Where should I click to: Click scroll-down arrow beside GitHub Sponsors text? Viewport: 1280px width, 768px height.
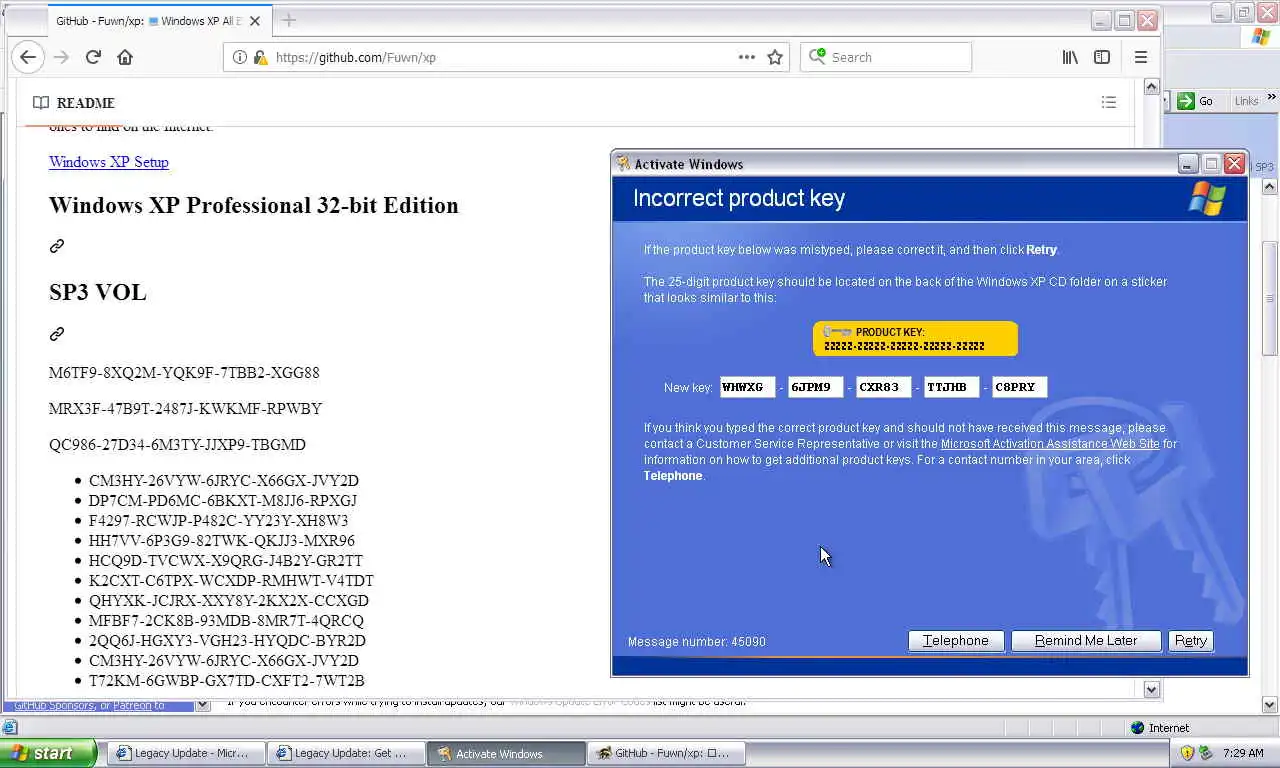(x=203, y=705)
